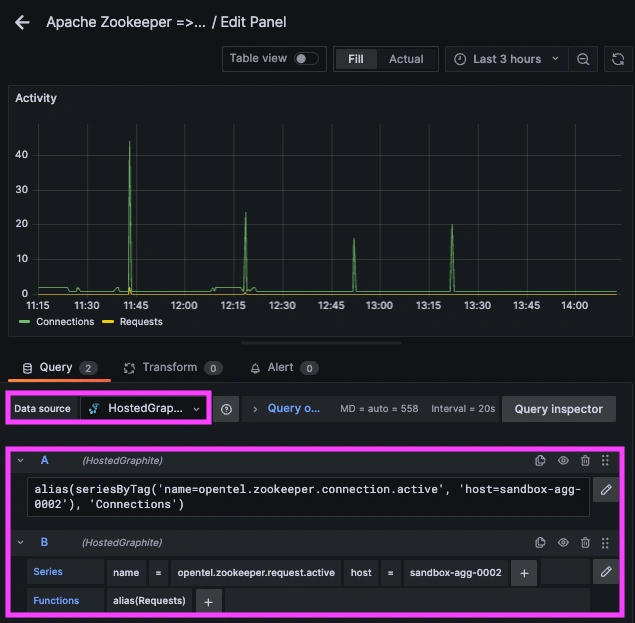Duplicate query B
Viewport: 635px width, 623px height.
point(541,543)
